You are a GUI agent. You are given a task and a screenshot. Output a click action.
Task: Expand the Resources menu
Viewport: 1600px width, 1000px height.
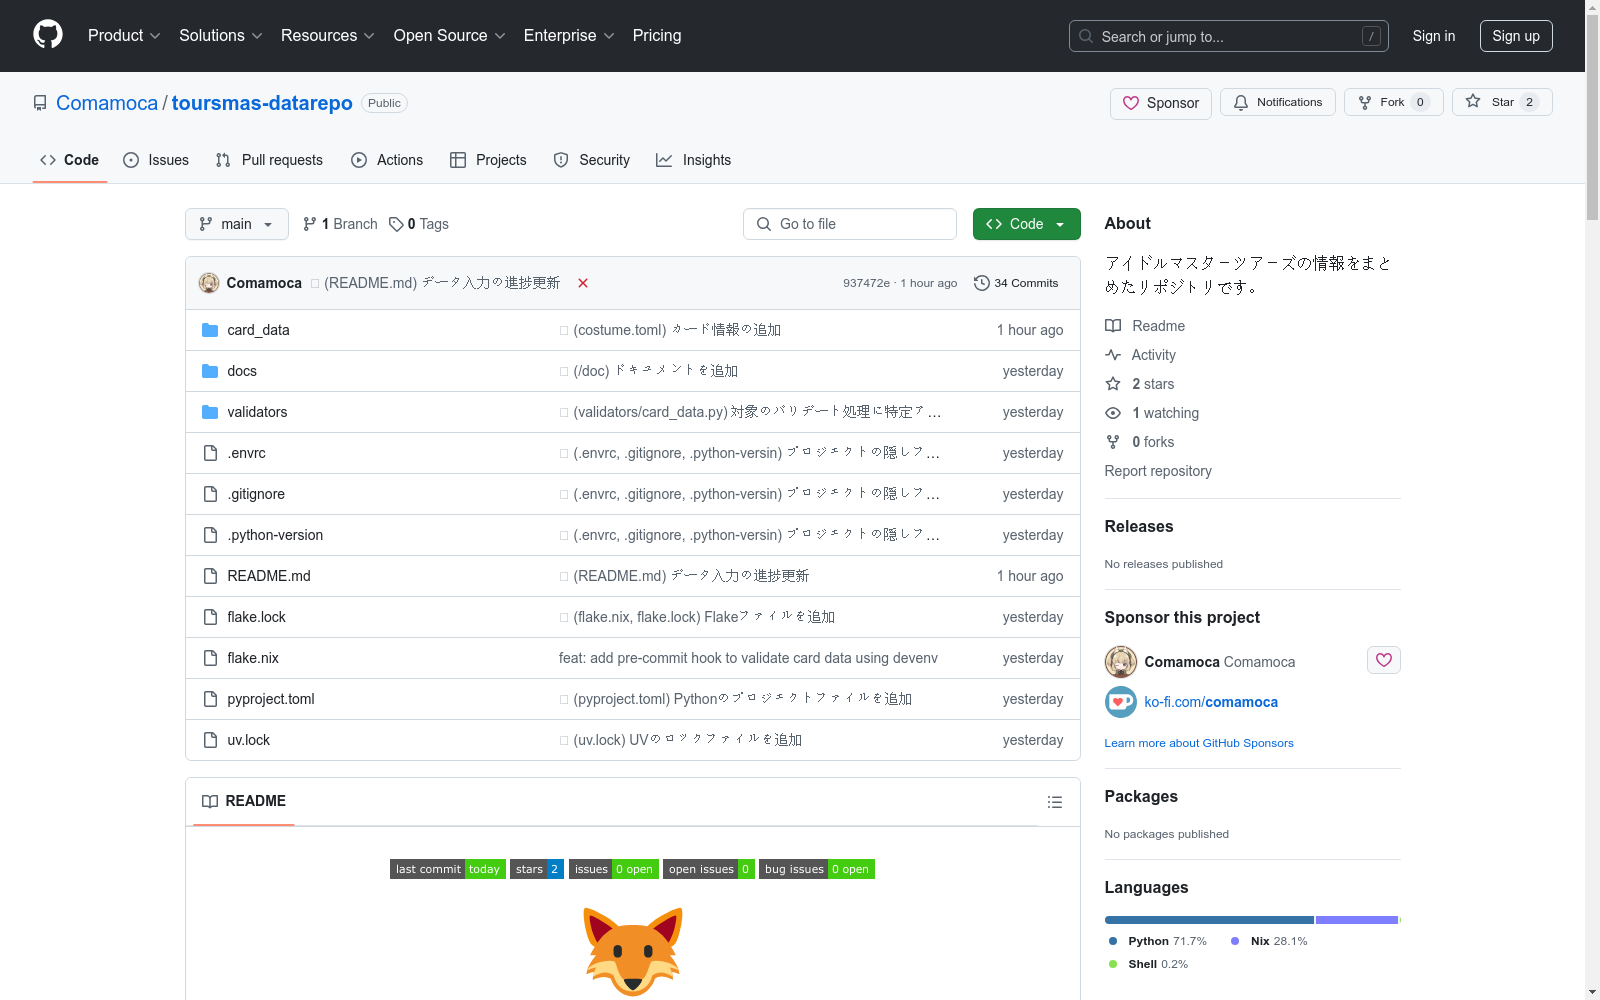pos(328,36)
